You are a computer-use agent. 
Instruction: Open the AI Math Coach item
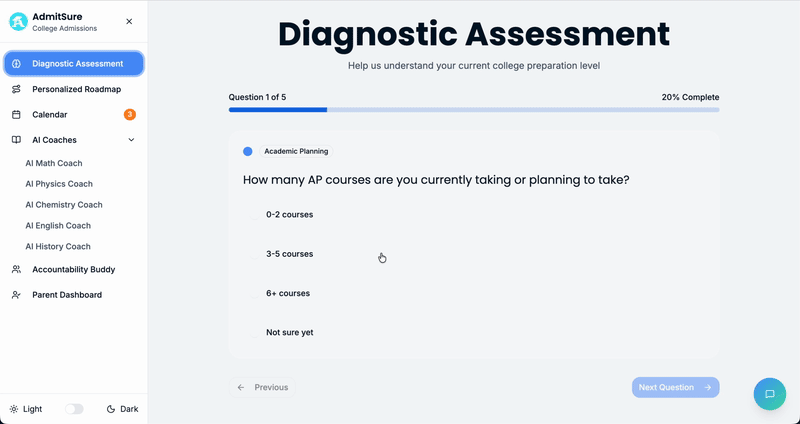(x=54, y=163)
